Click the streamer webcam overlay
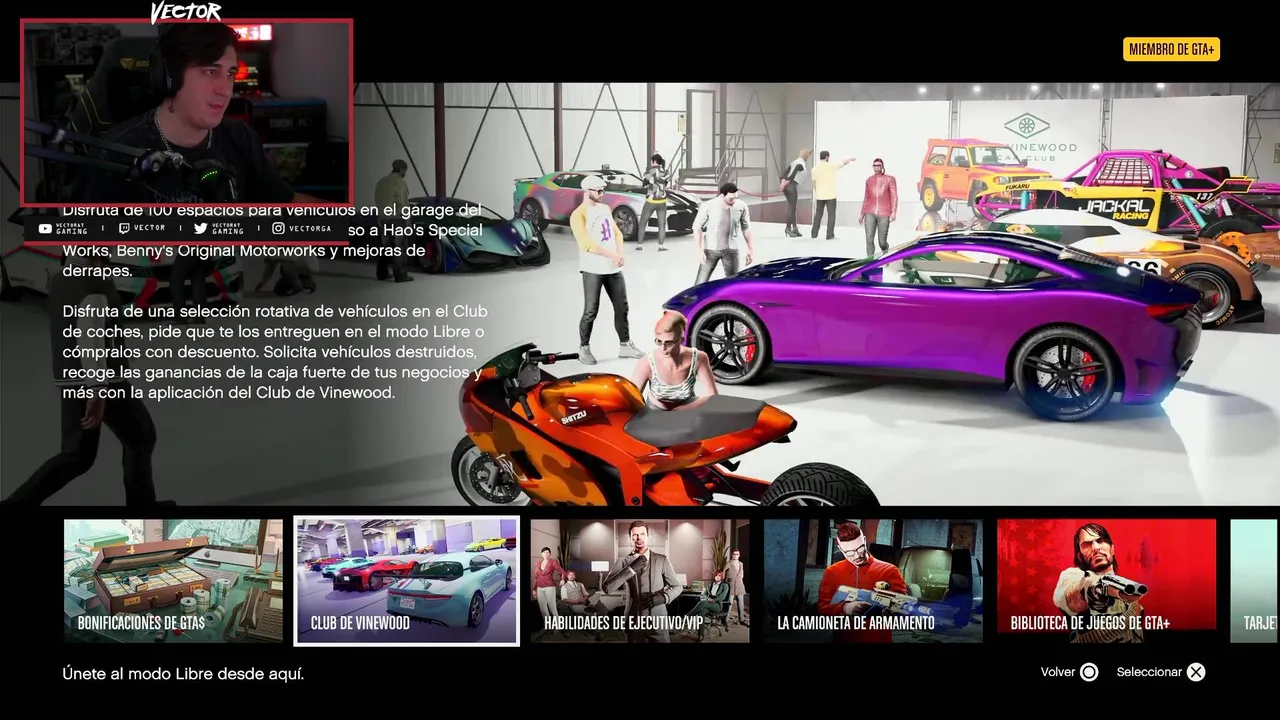The width and height of the screenshot is (1280, 720). click(187, 112)
